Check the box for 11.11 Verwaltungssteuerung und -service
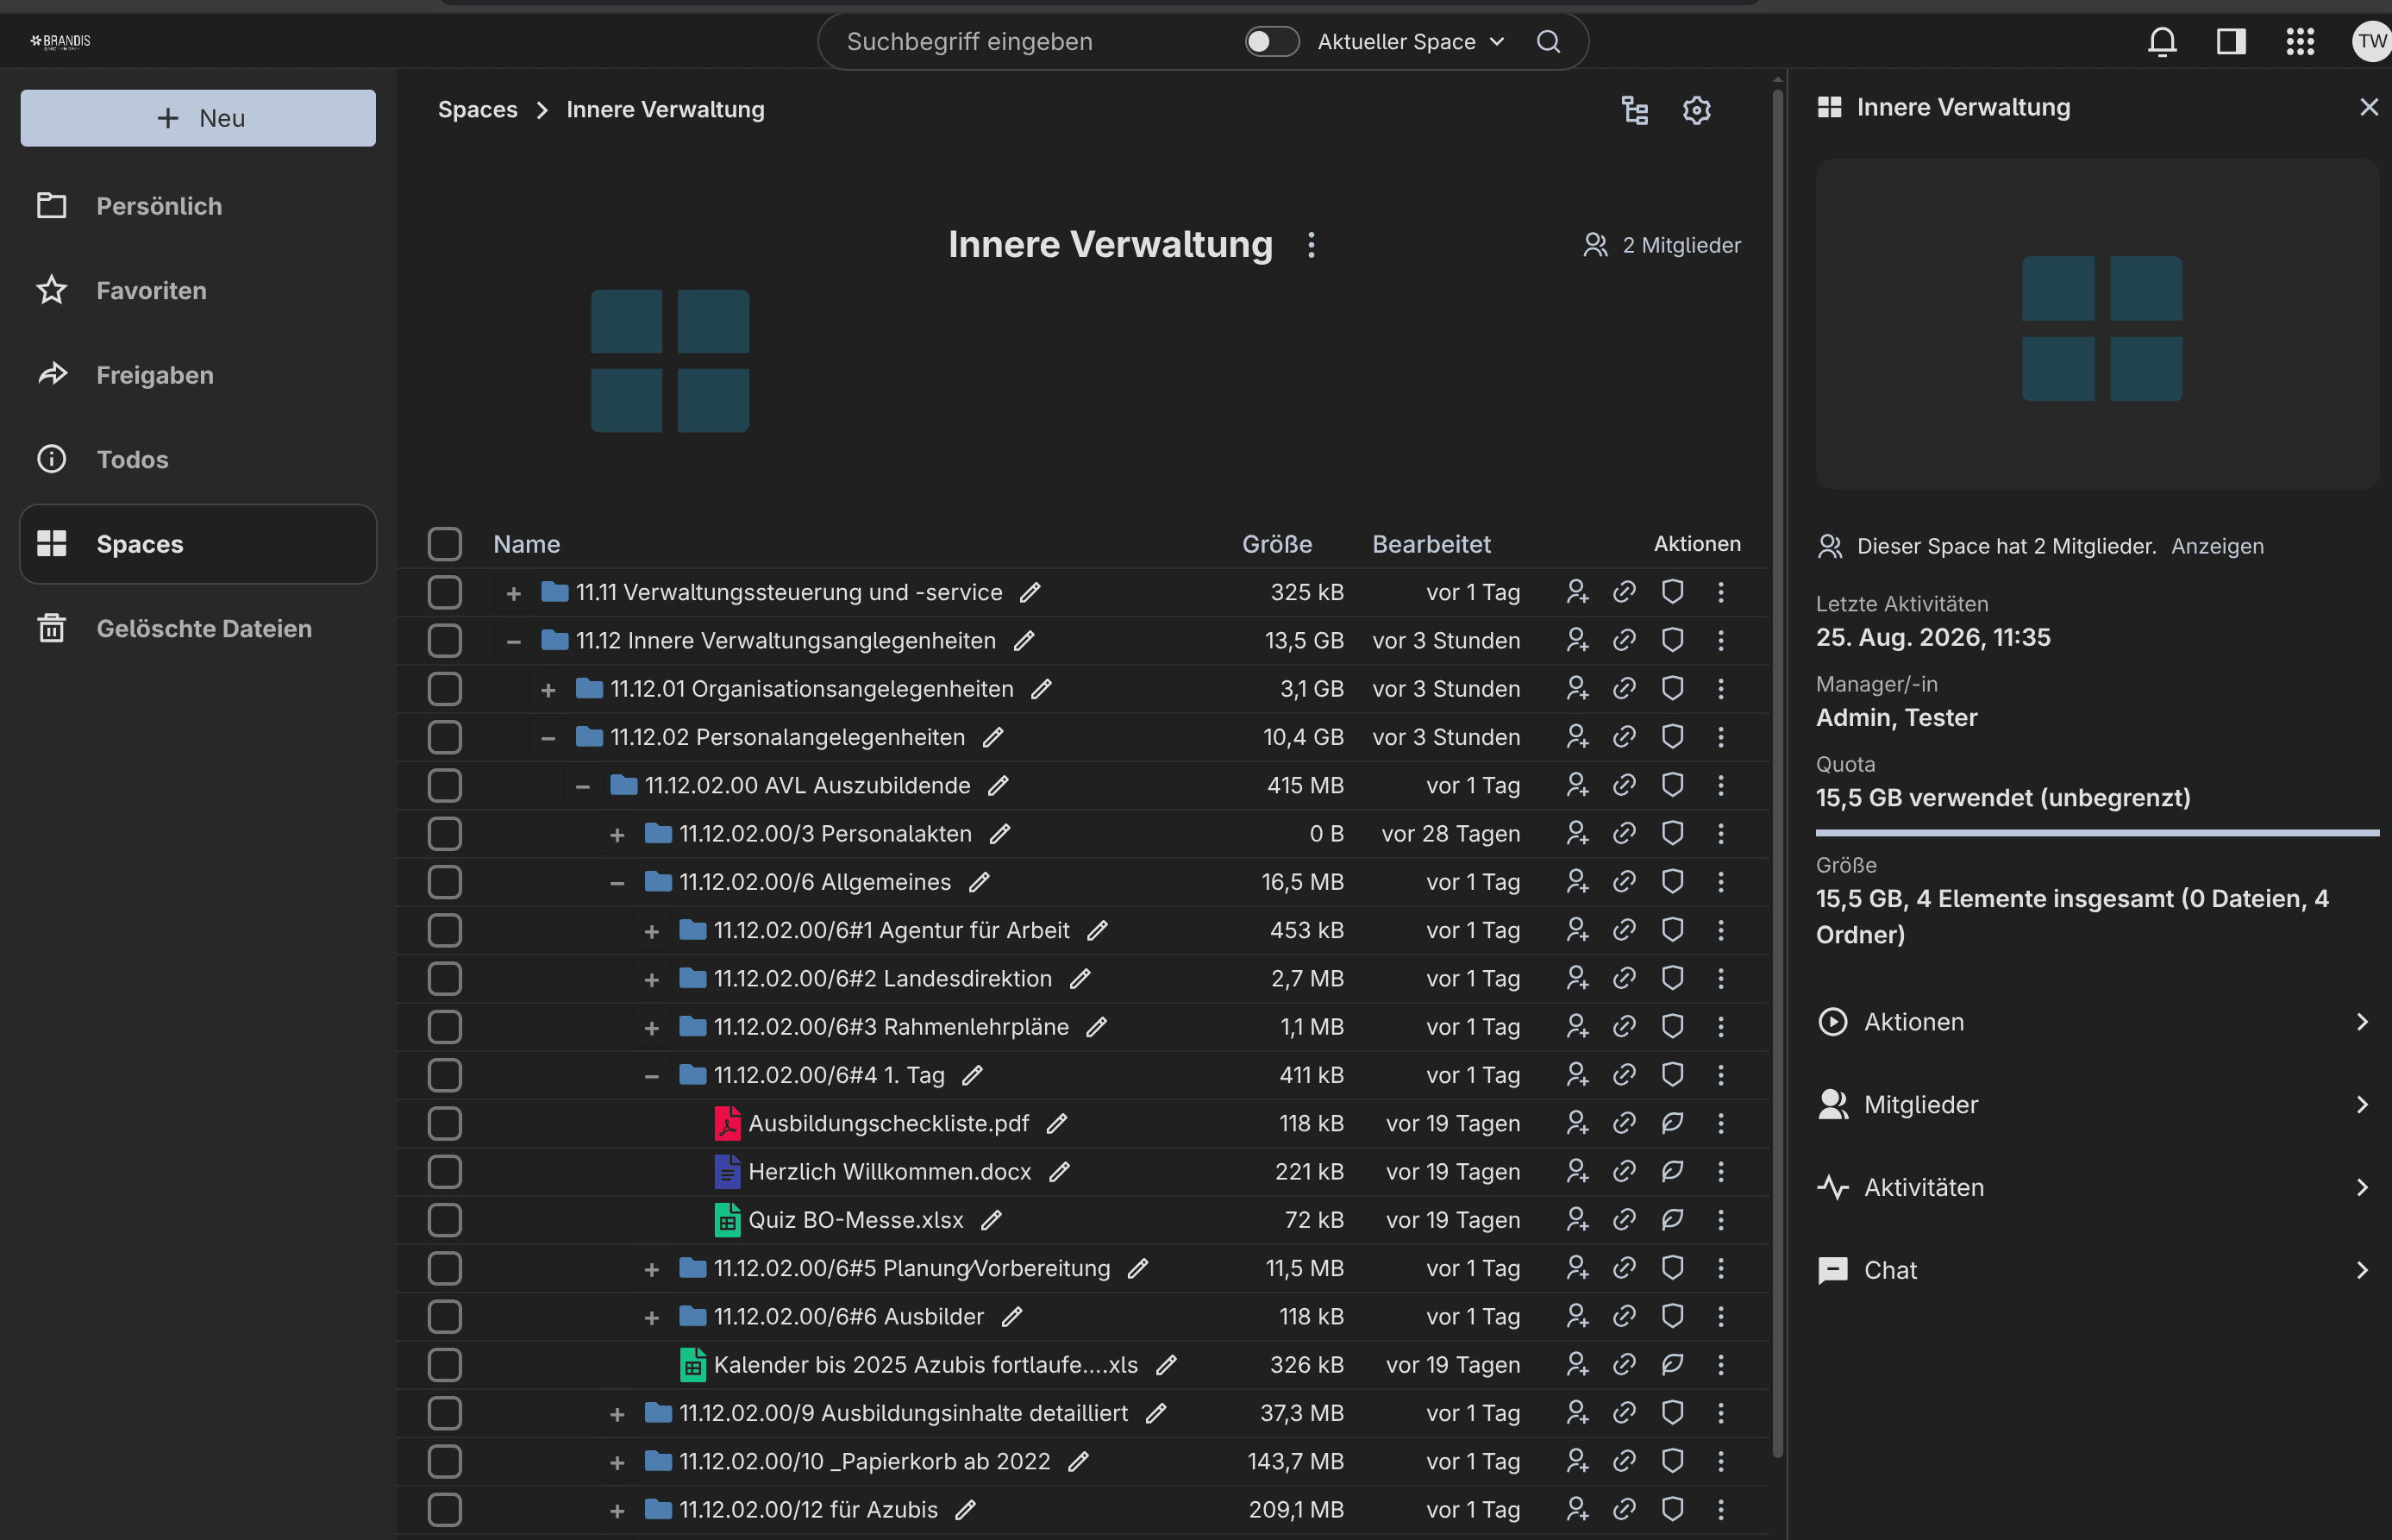2392x1540 pixels. (444, 592)
